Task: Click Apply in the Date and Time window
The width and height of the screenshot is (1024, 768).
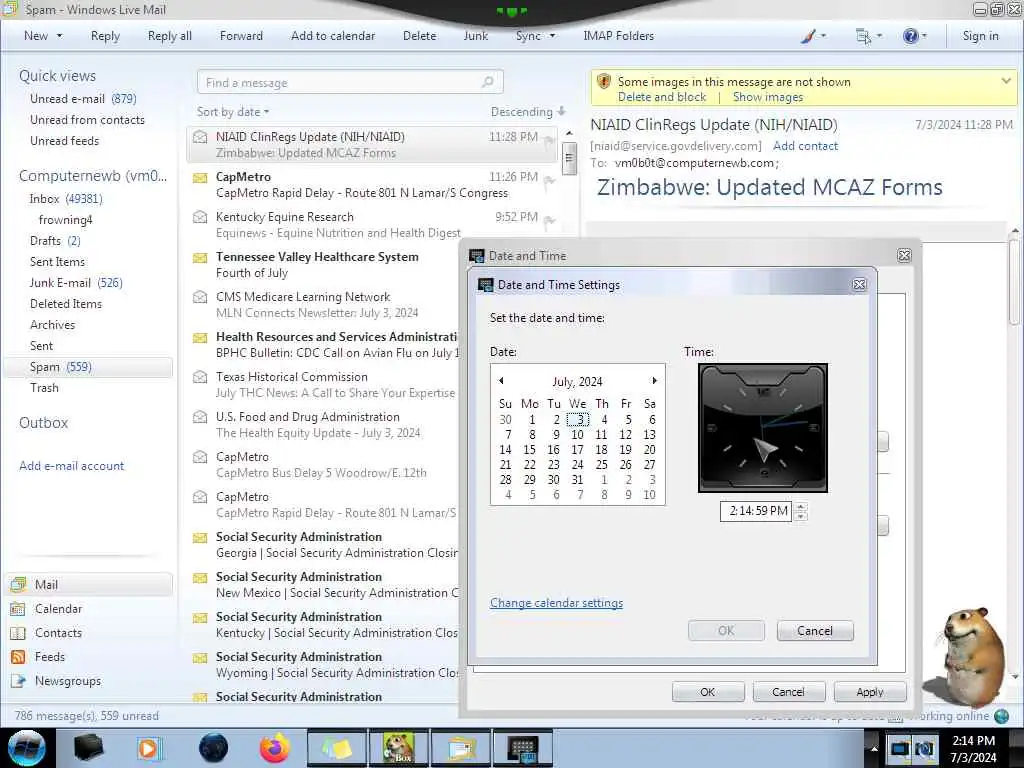Action: tap(870, 692)
